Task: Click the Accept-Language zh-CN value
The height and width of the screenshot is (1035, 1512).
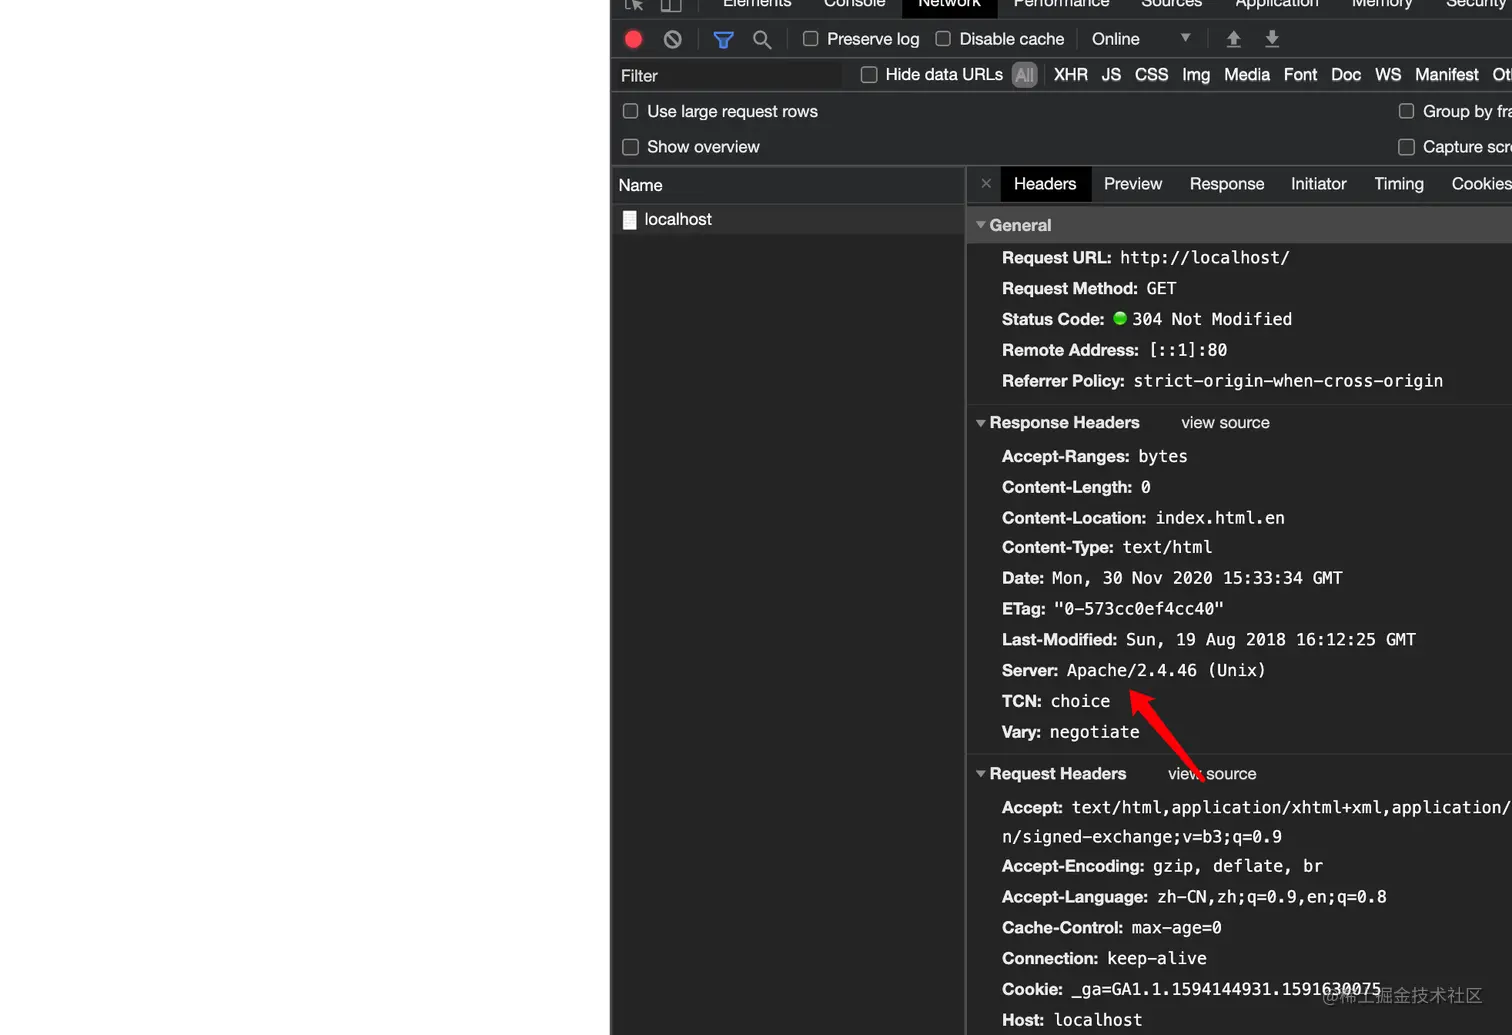Action: point(1272,897)
